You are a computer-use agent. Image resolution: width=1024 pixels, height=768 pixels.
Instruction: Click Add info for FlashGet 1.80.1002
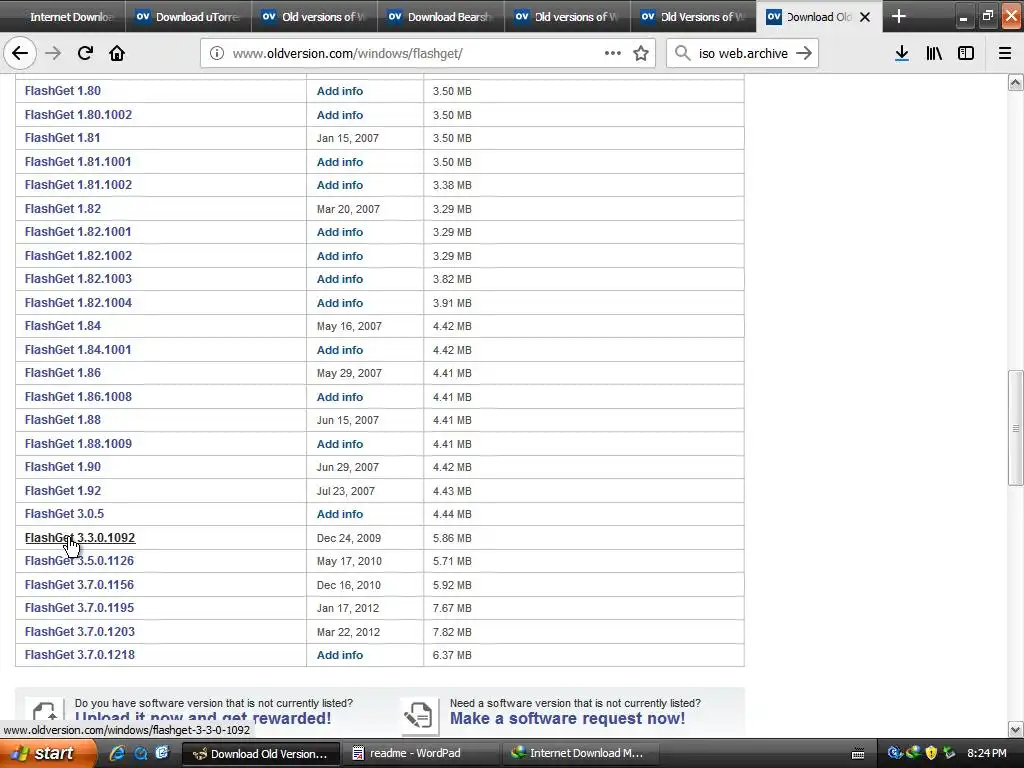point(340,115)
